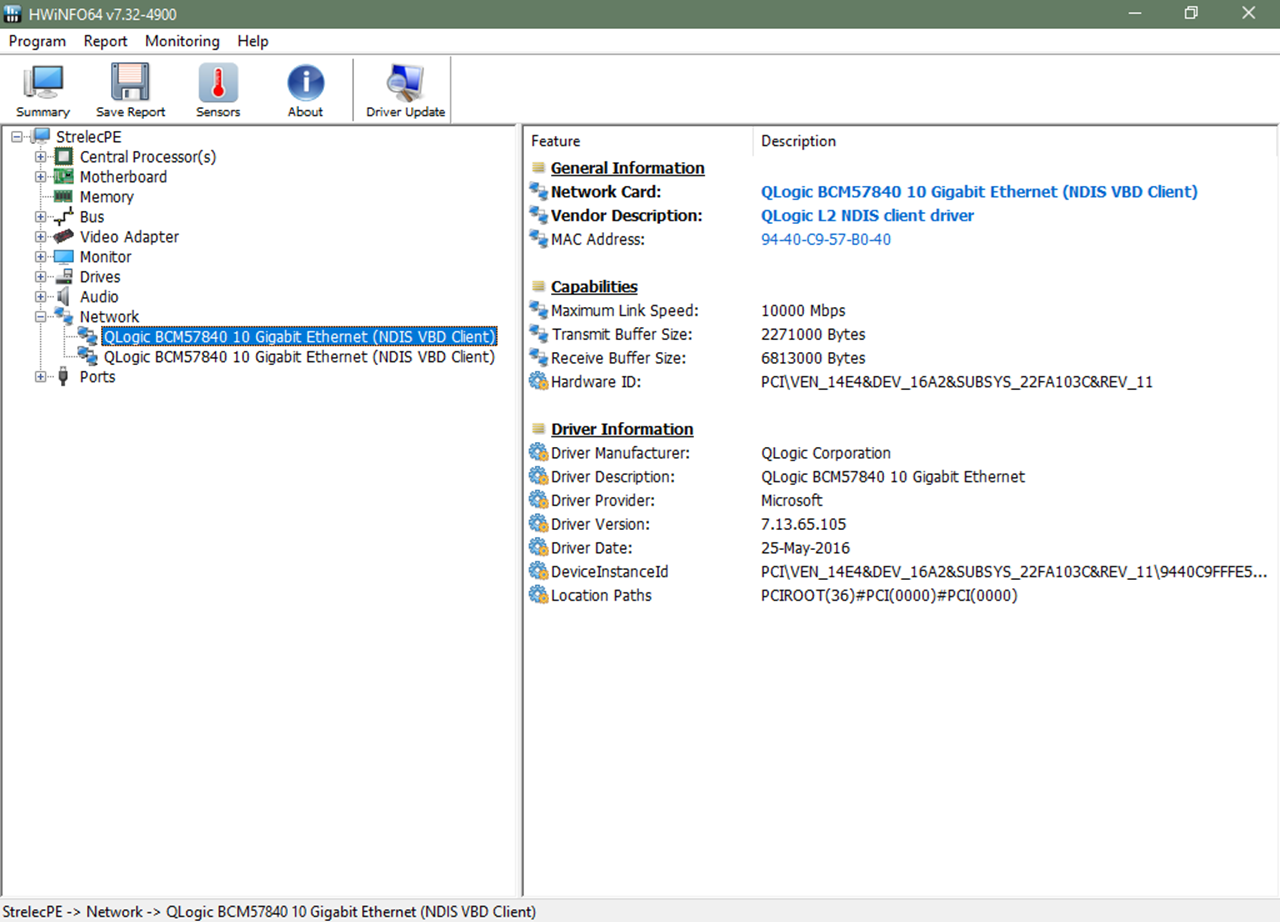Collapse the StrelecPE root node
This screenshot has width=1280, height=922.
17,137
